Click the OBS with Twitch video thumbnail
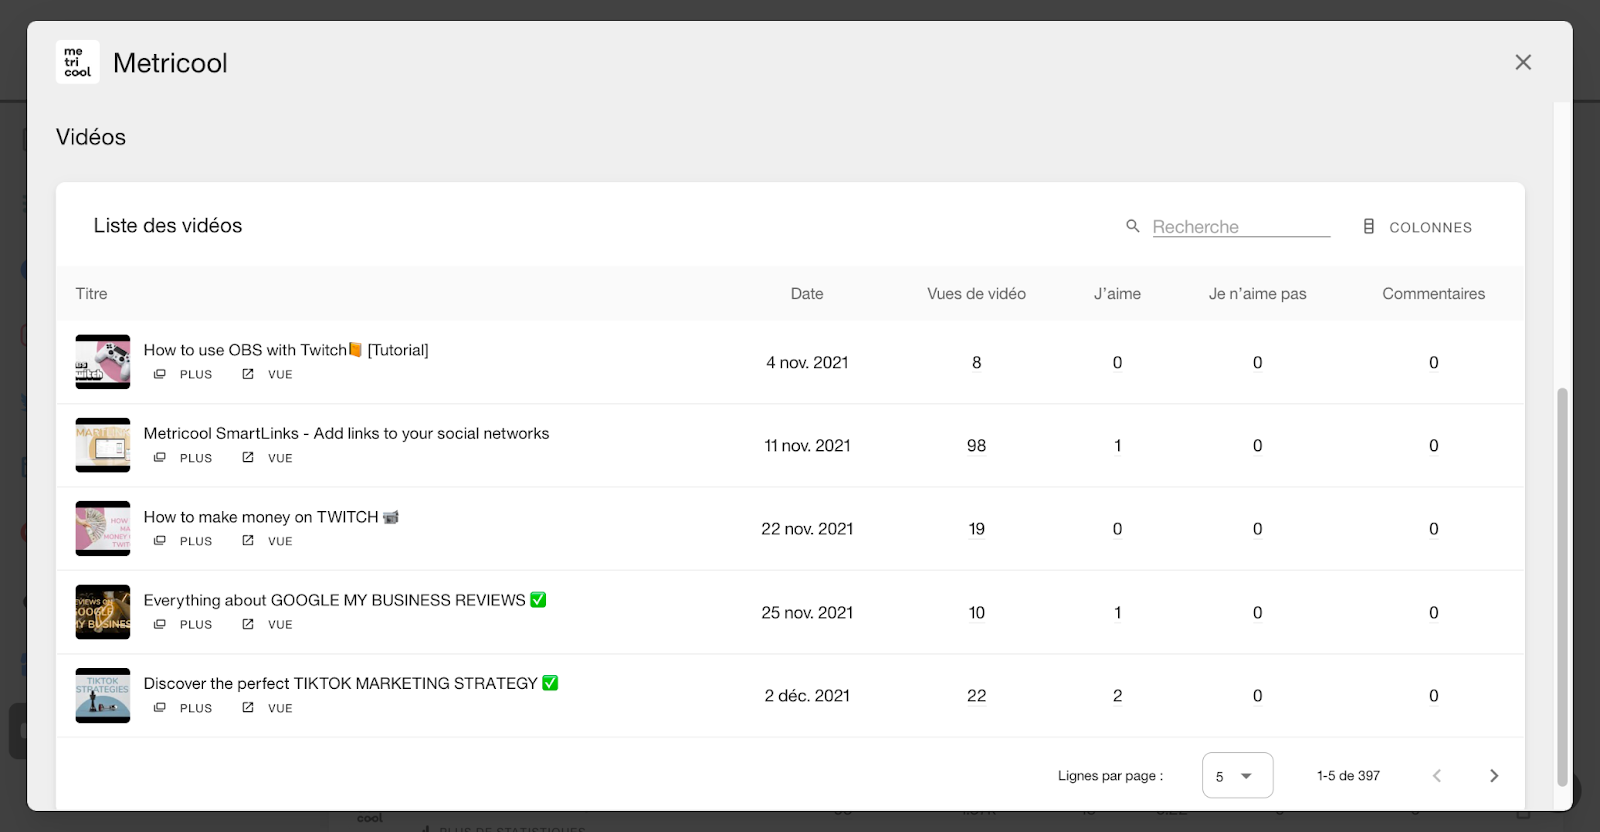Image resolution: width=1600 pixels, height=832 pixels. coord(103,362)
